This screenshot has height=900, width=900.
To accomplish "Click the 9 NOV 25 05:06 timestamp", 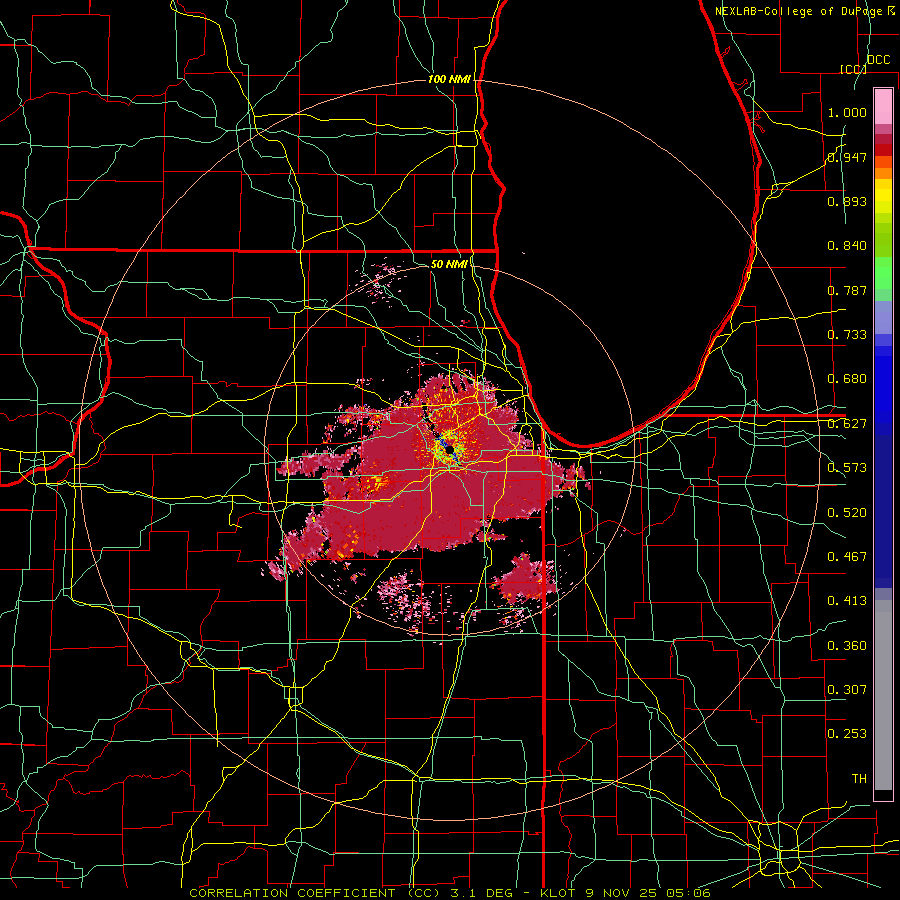I will click(x=648, y=893).
